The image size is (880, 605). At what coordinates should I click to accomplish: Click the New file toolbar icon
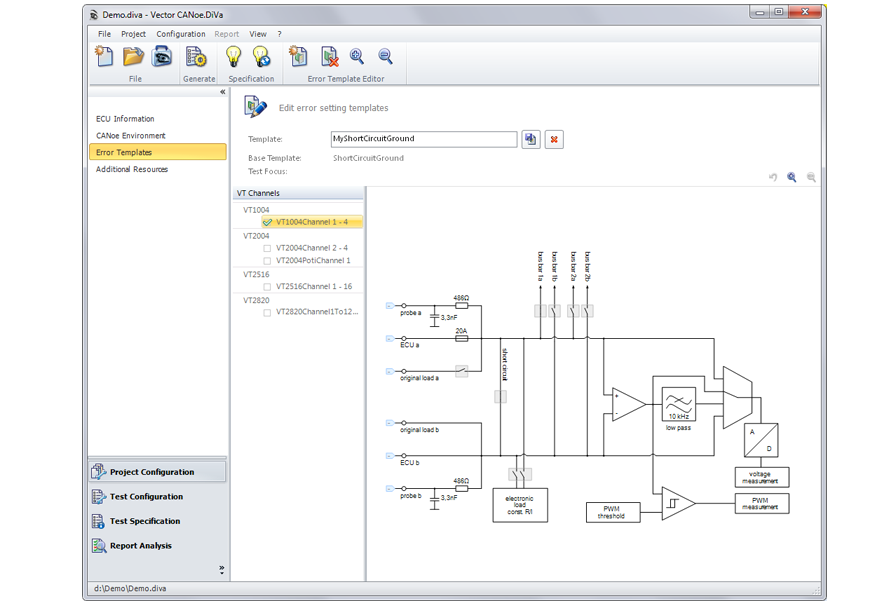pos(104,57)
